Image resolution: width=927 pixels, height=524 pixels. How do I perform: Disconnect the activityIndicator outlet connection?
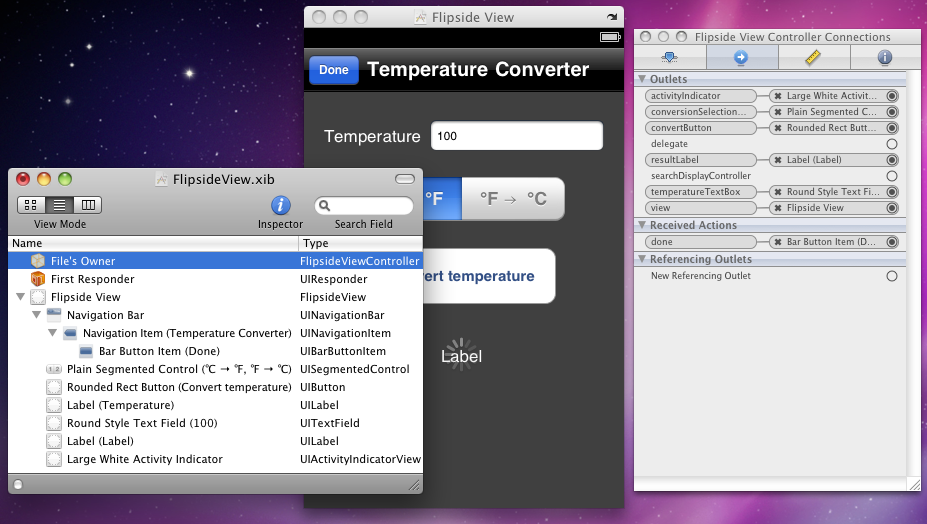pyautogui.click(x=778, y=96)
